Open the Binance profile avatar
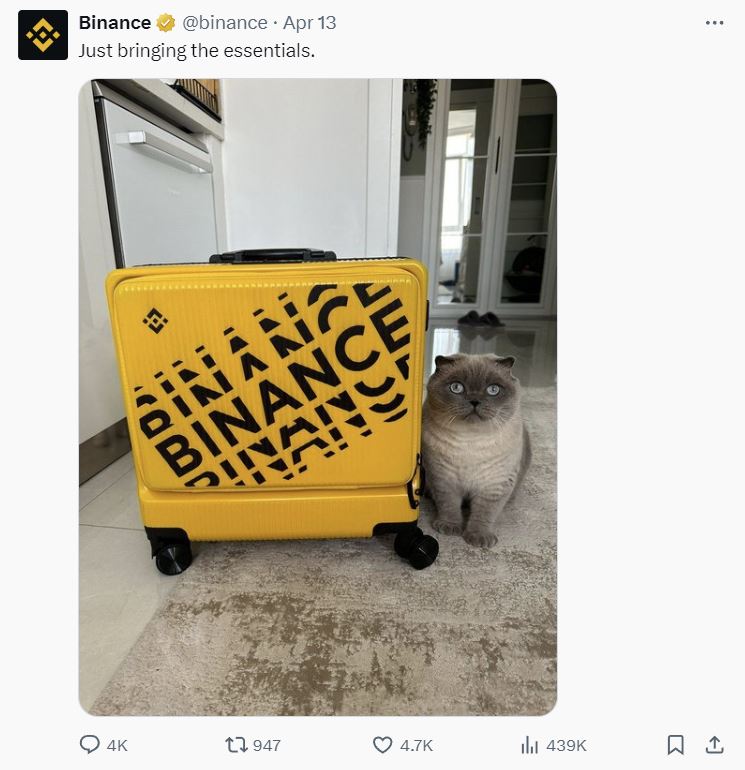Screen dimensions: 745x770 coord(43,35)
